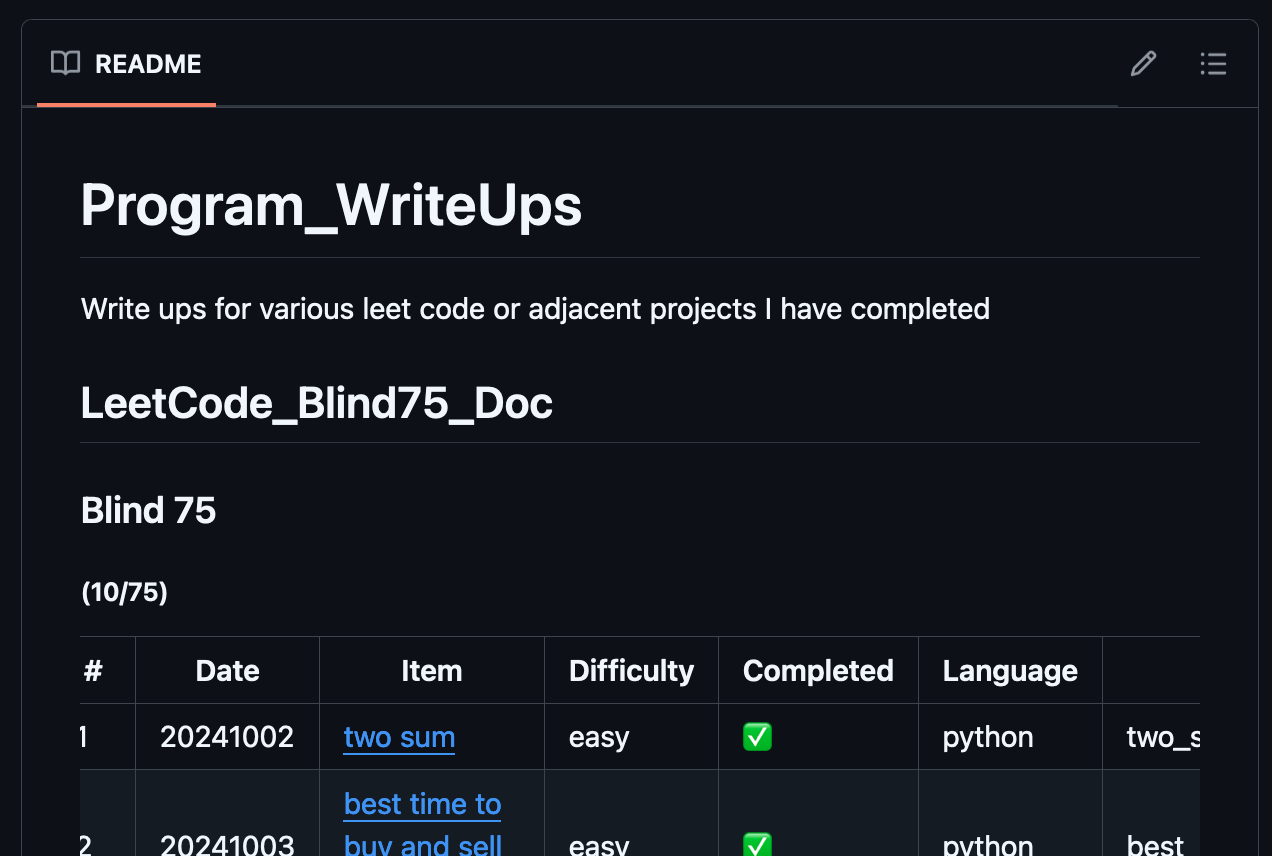Click 'python' in the 20241003 row

[x=988, y=845]
